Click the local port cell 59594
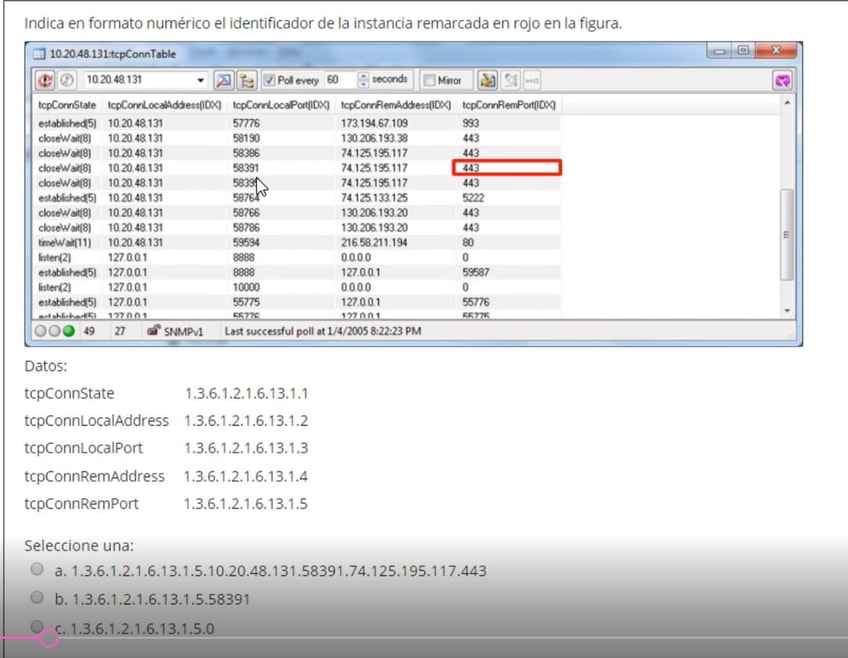Viewport: 848px width, 658px height. tap(246, 243)
